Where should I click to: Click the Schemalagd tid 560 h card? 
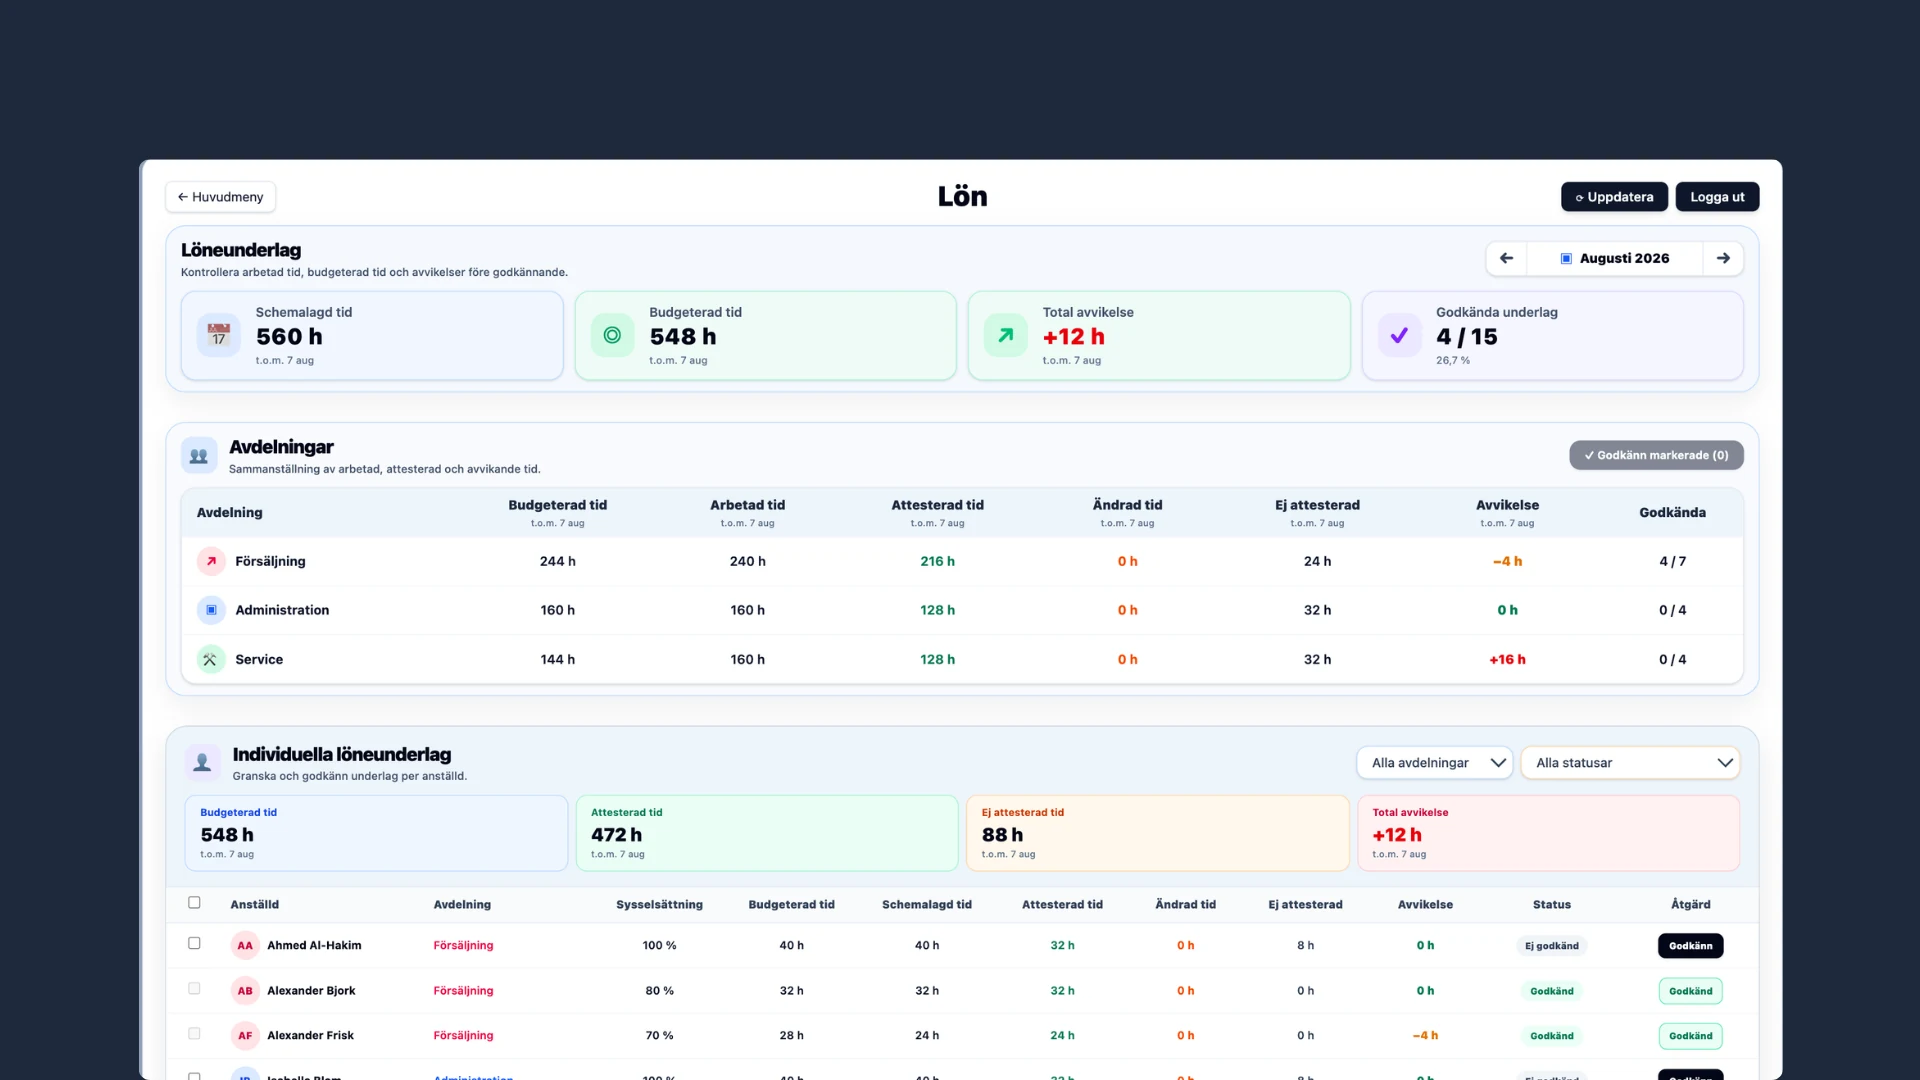click(372, 336)
